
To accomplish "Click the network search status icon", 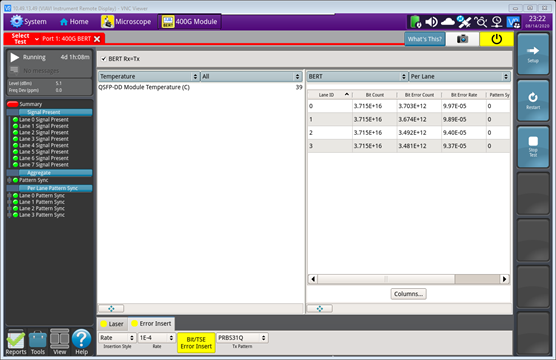I will click(481, 22).
